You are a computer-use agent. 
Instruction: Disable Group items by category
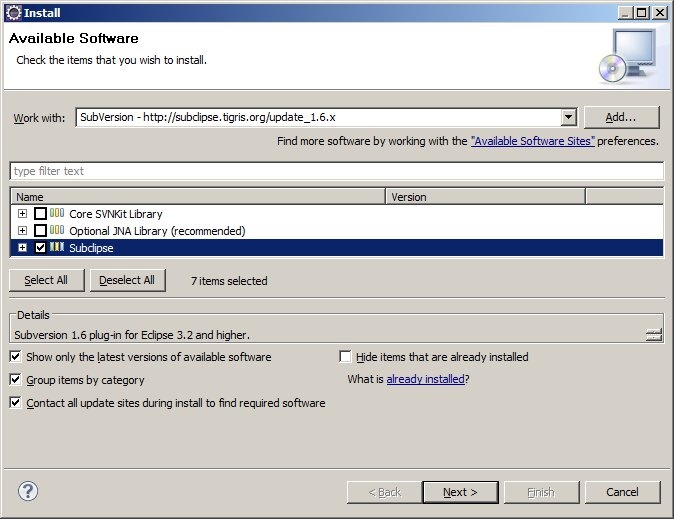click(x=16, y=380)
